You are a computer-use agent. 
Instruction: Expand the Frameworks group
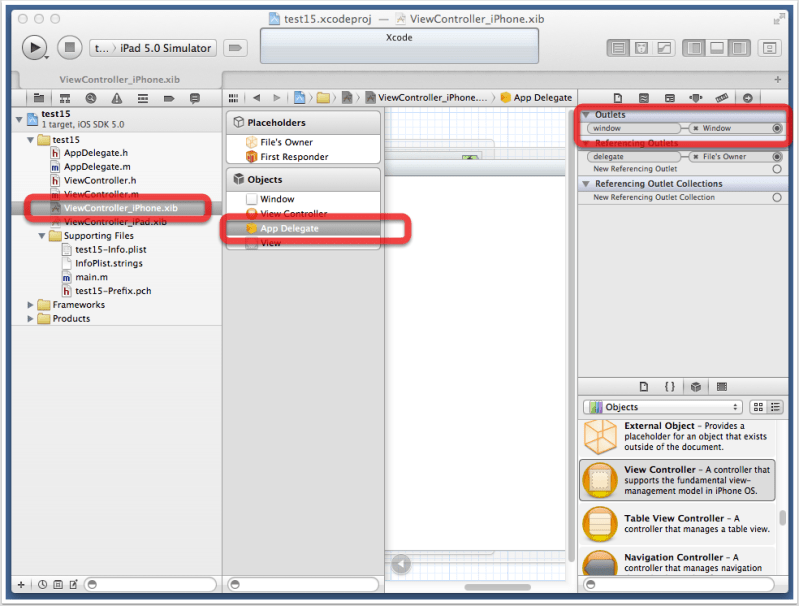(x=30, y=305)
